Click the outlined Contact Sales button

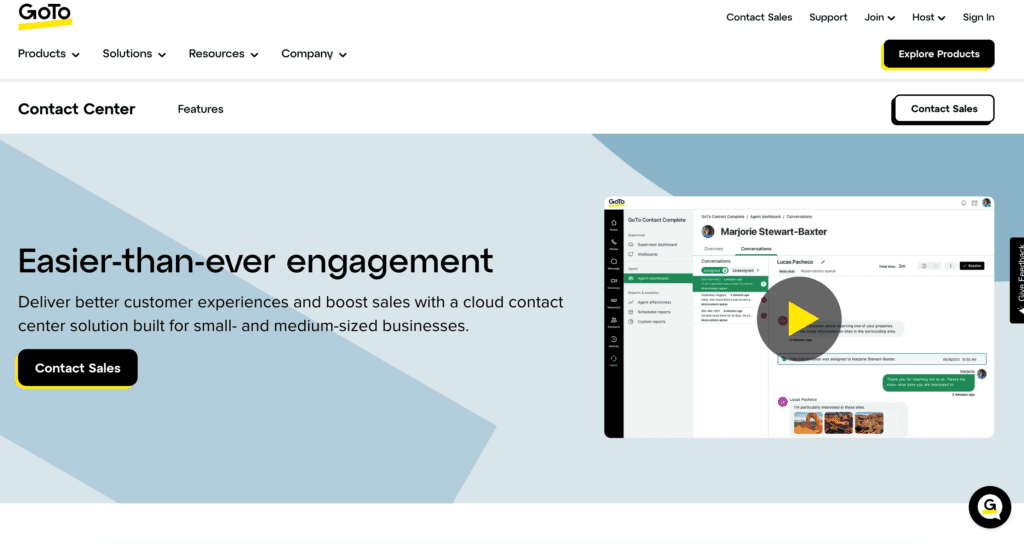[944, 109]
